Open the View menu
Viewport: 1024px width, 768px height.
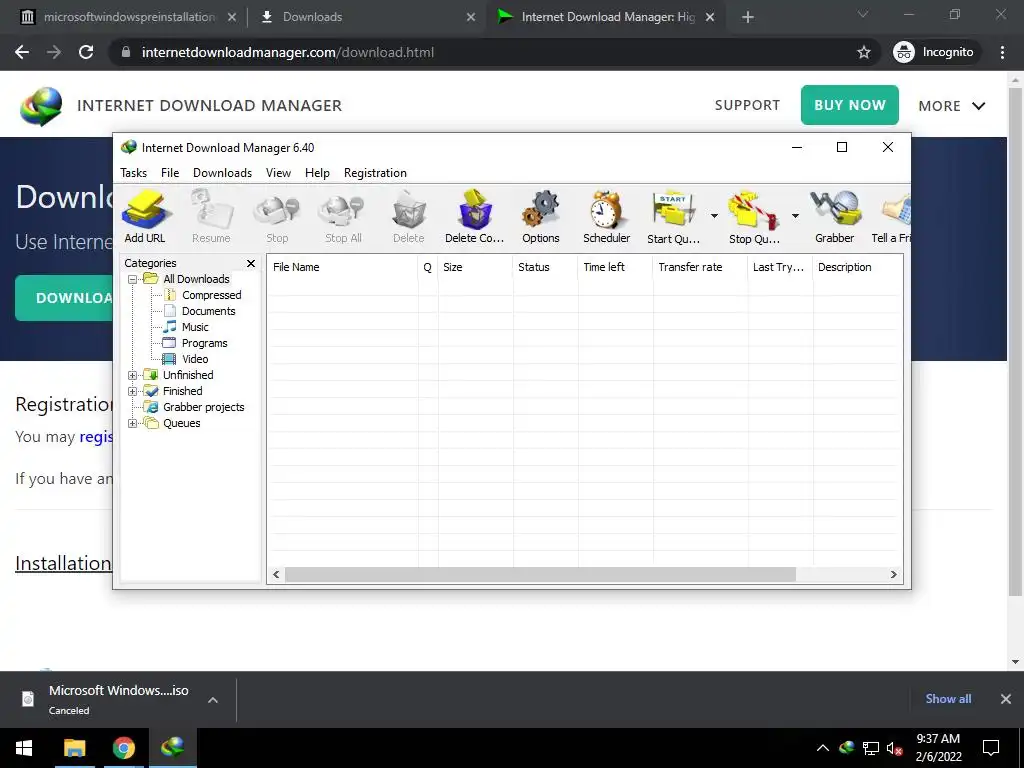[278, 173]
